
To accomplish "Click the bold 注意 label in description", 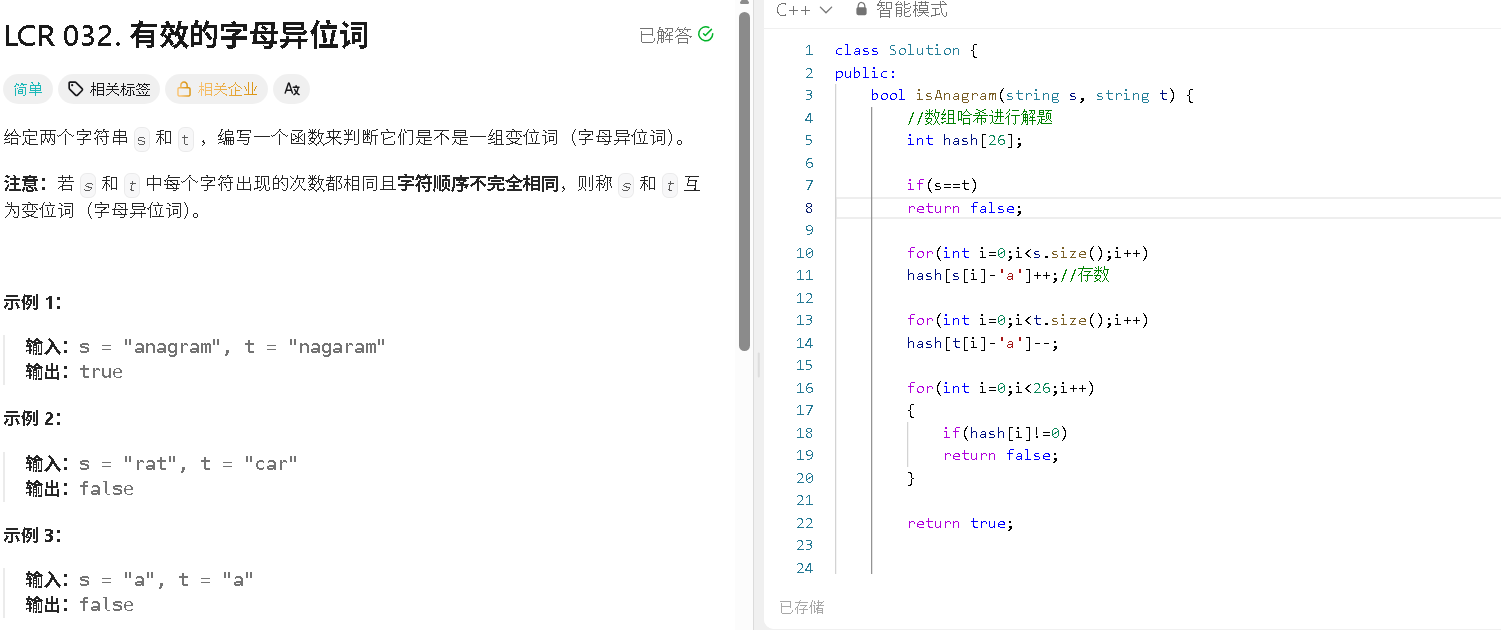I will (x=24, y=184).
